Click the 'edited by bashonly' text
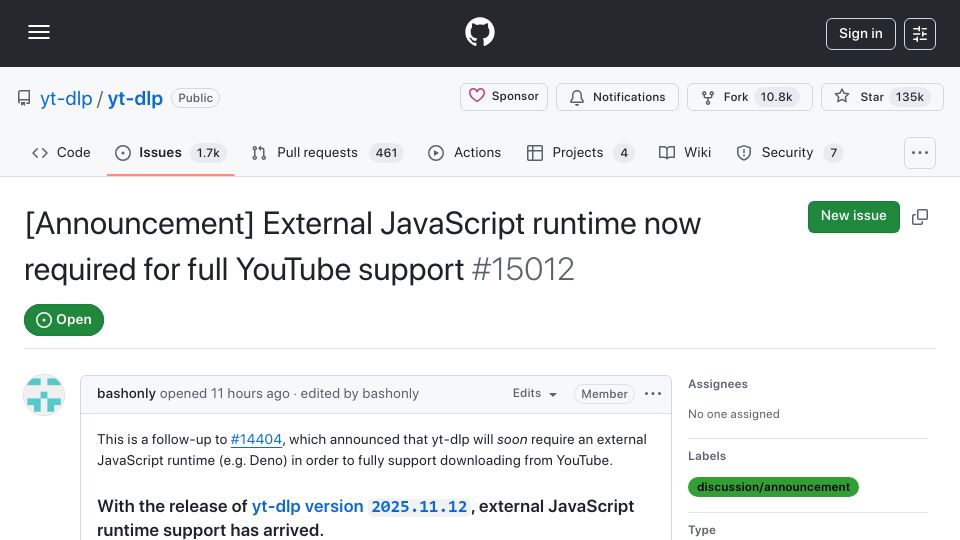 coord(359,394)
